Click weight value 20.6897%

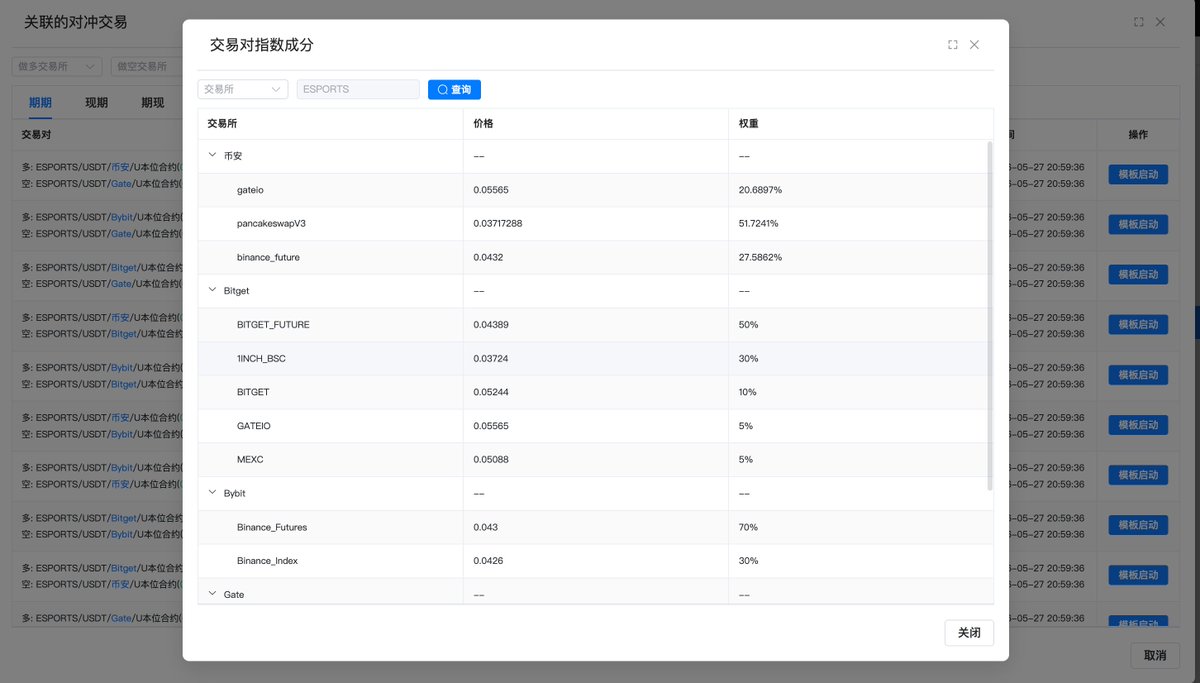(x=760, y=190)
